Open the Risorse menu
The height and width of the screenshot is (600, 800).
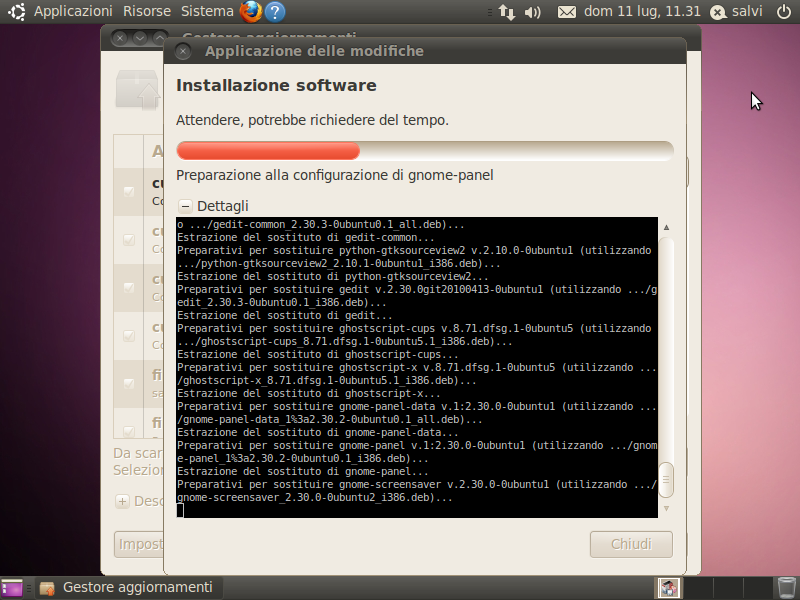pyautogui.click(x=147, y=11)
